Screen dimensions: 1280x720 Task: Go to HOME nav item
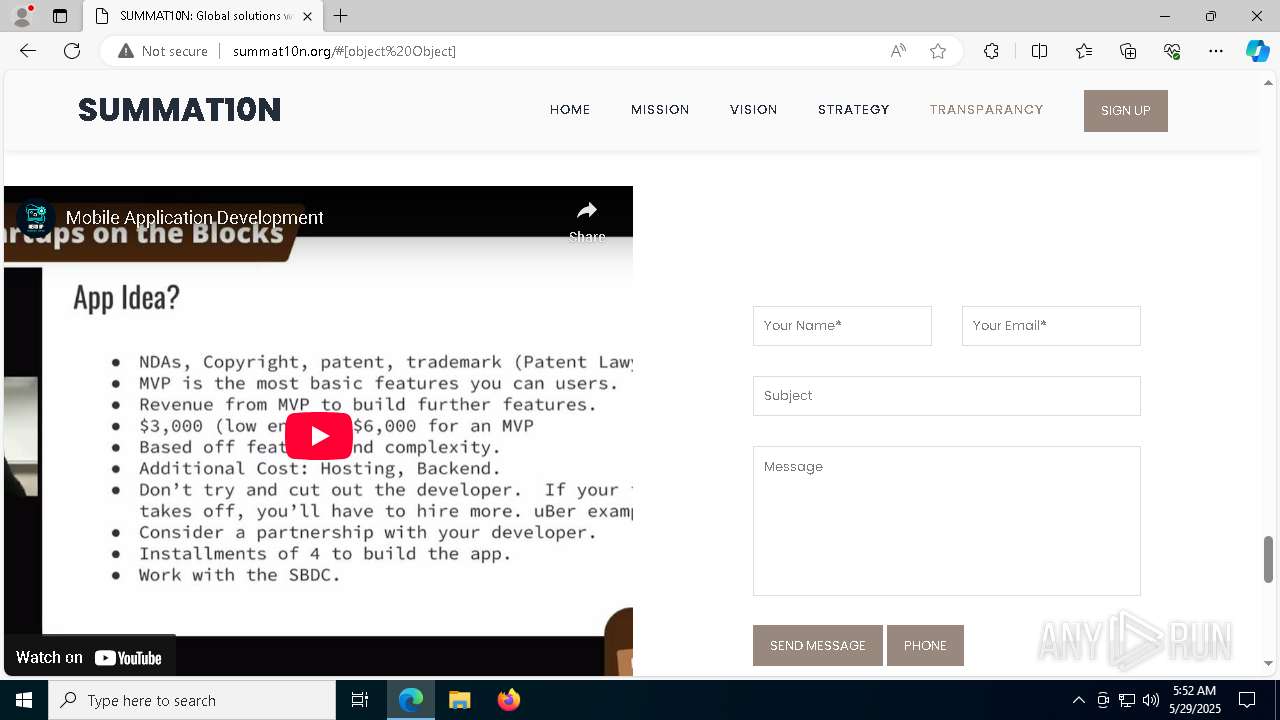[570, 110]
